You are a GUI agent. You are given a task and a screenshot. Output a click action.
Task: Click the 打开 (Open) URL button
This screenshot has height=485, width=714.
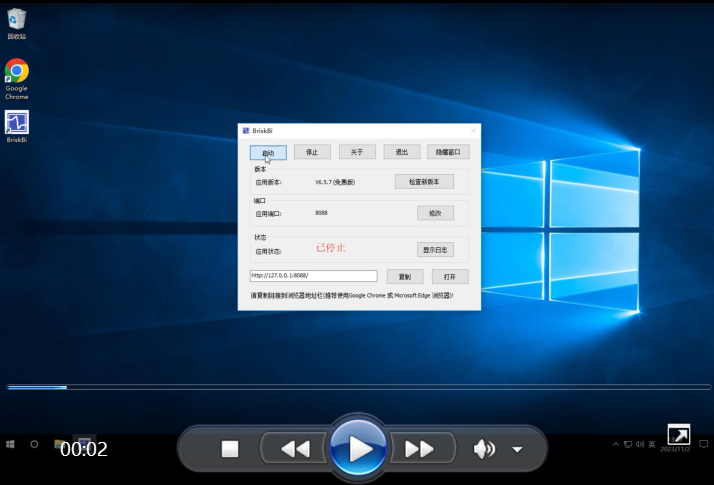[x=450, y=277]
